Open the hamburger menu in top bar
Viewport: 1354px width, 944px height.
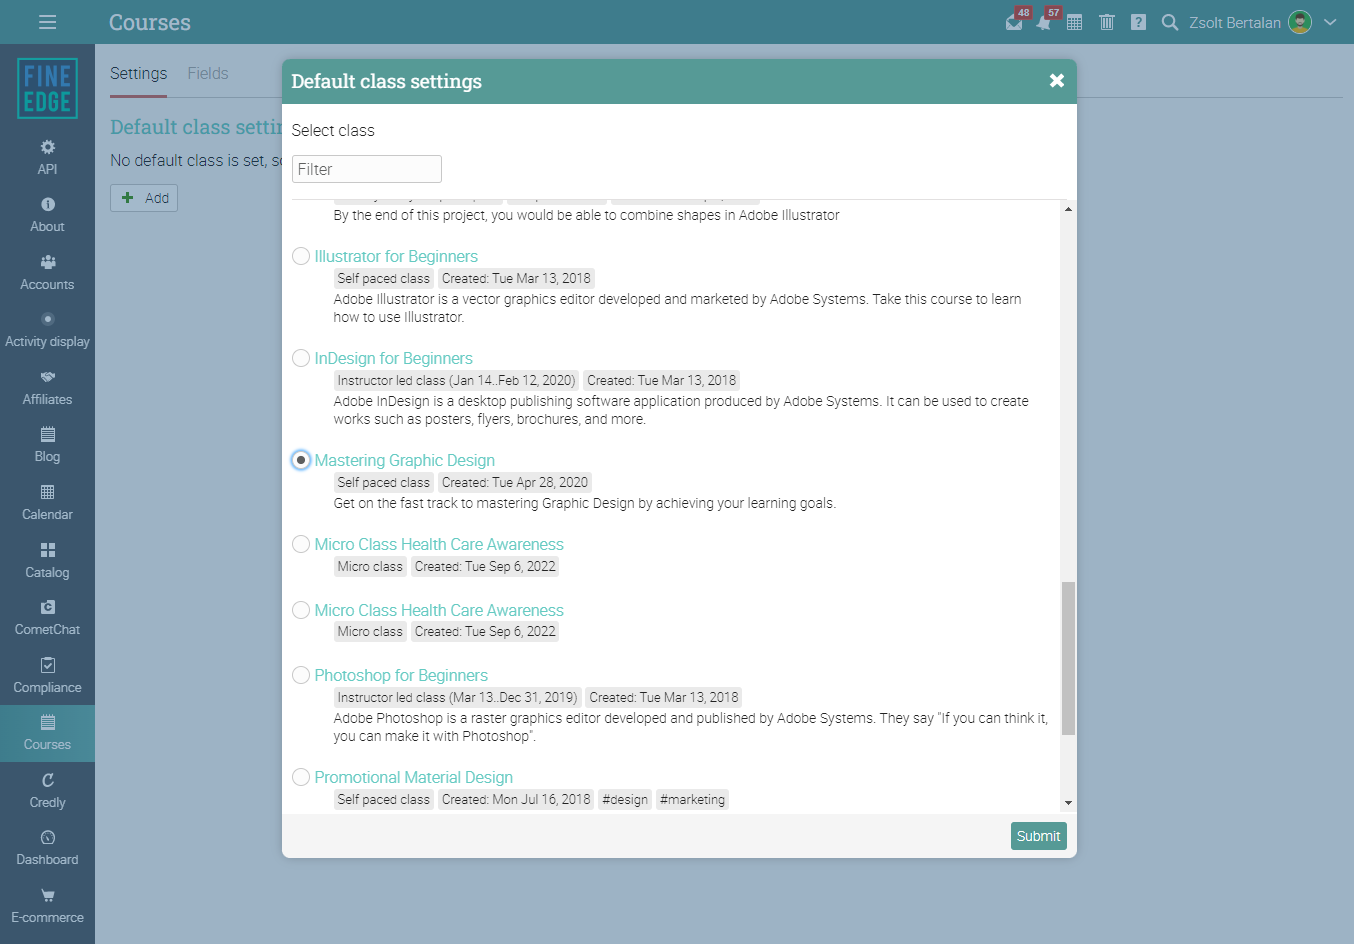47,22
